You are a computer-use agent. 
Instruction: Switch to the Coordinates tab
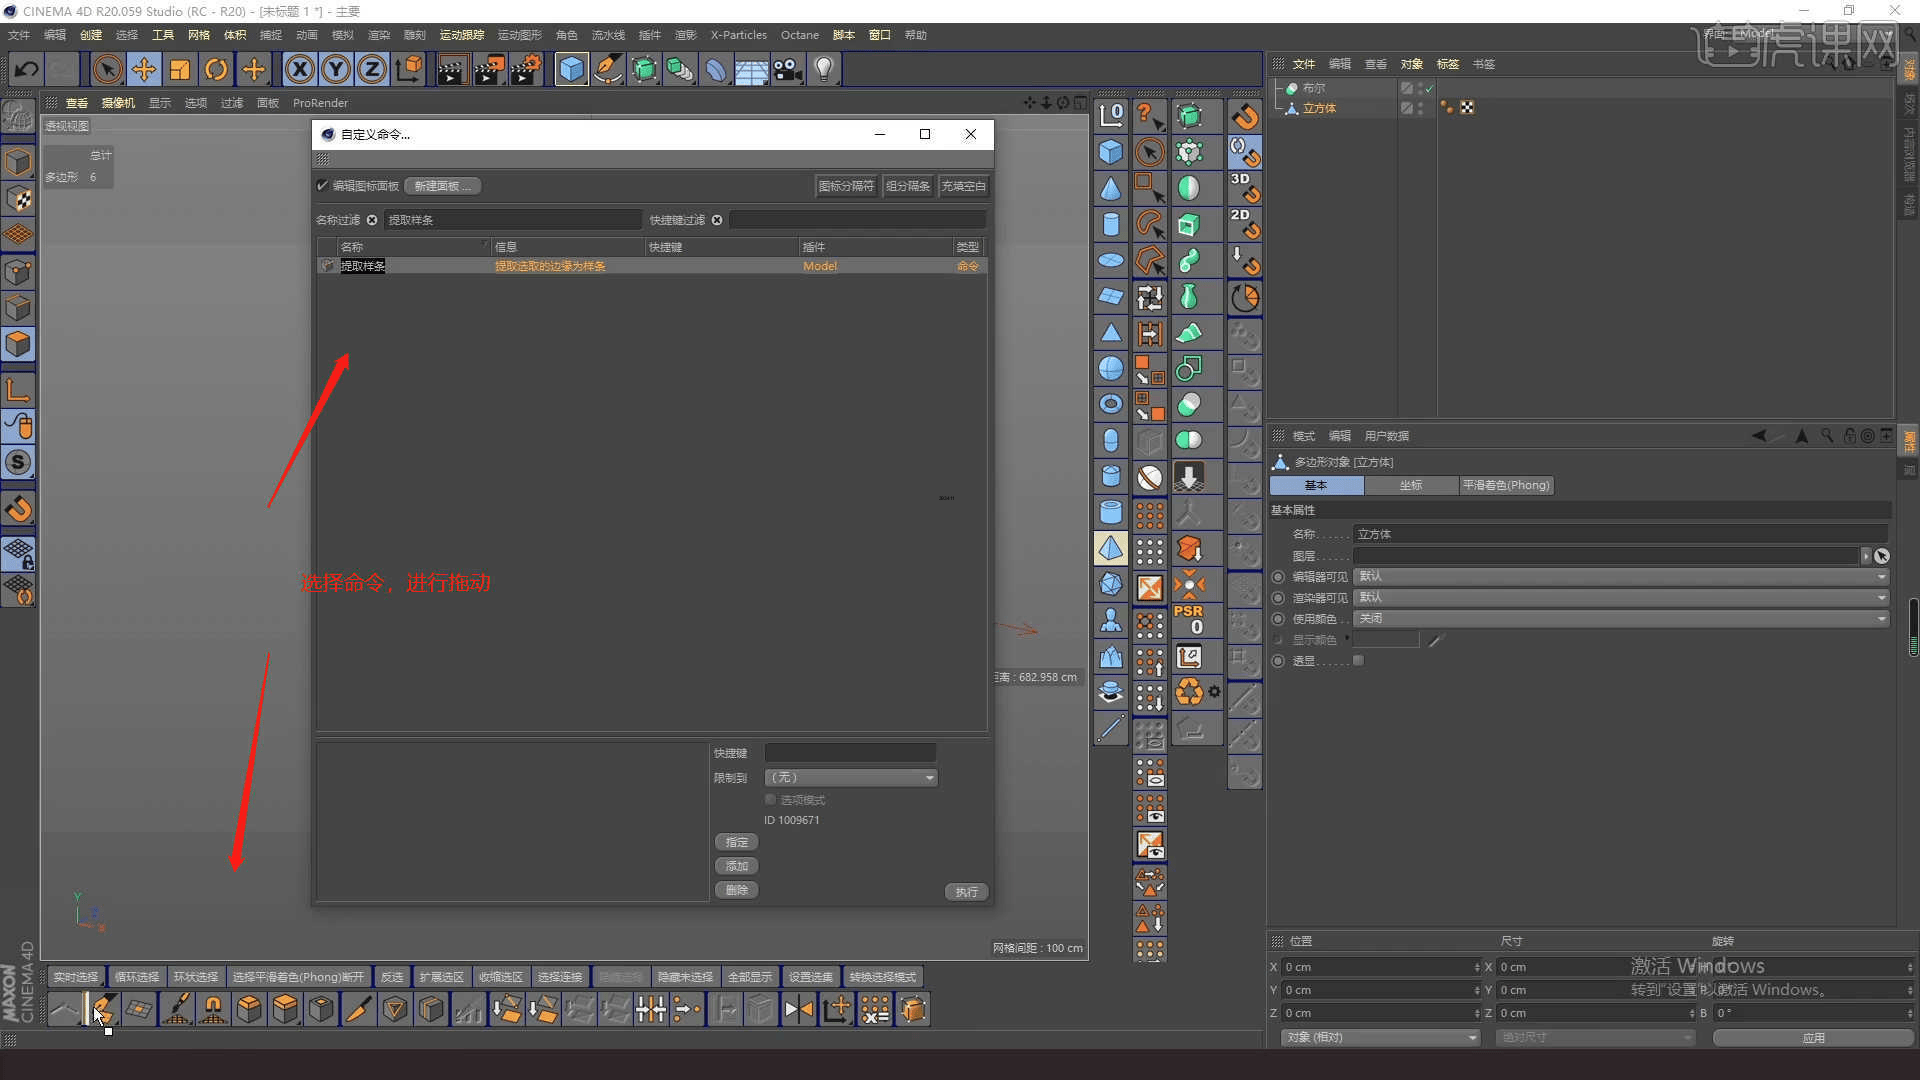click(1411, 486)
